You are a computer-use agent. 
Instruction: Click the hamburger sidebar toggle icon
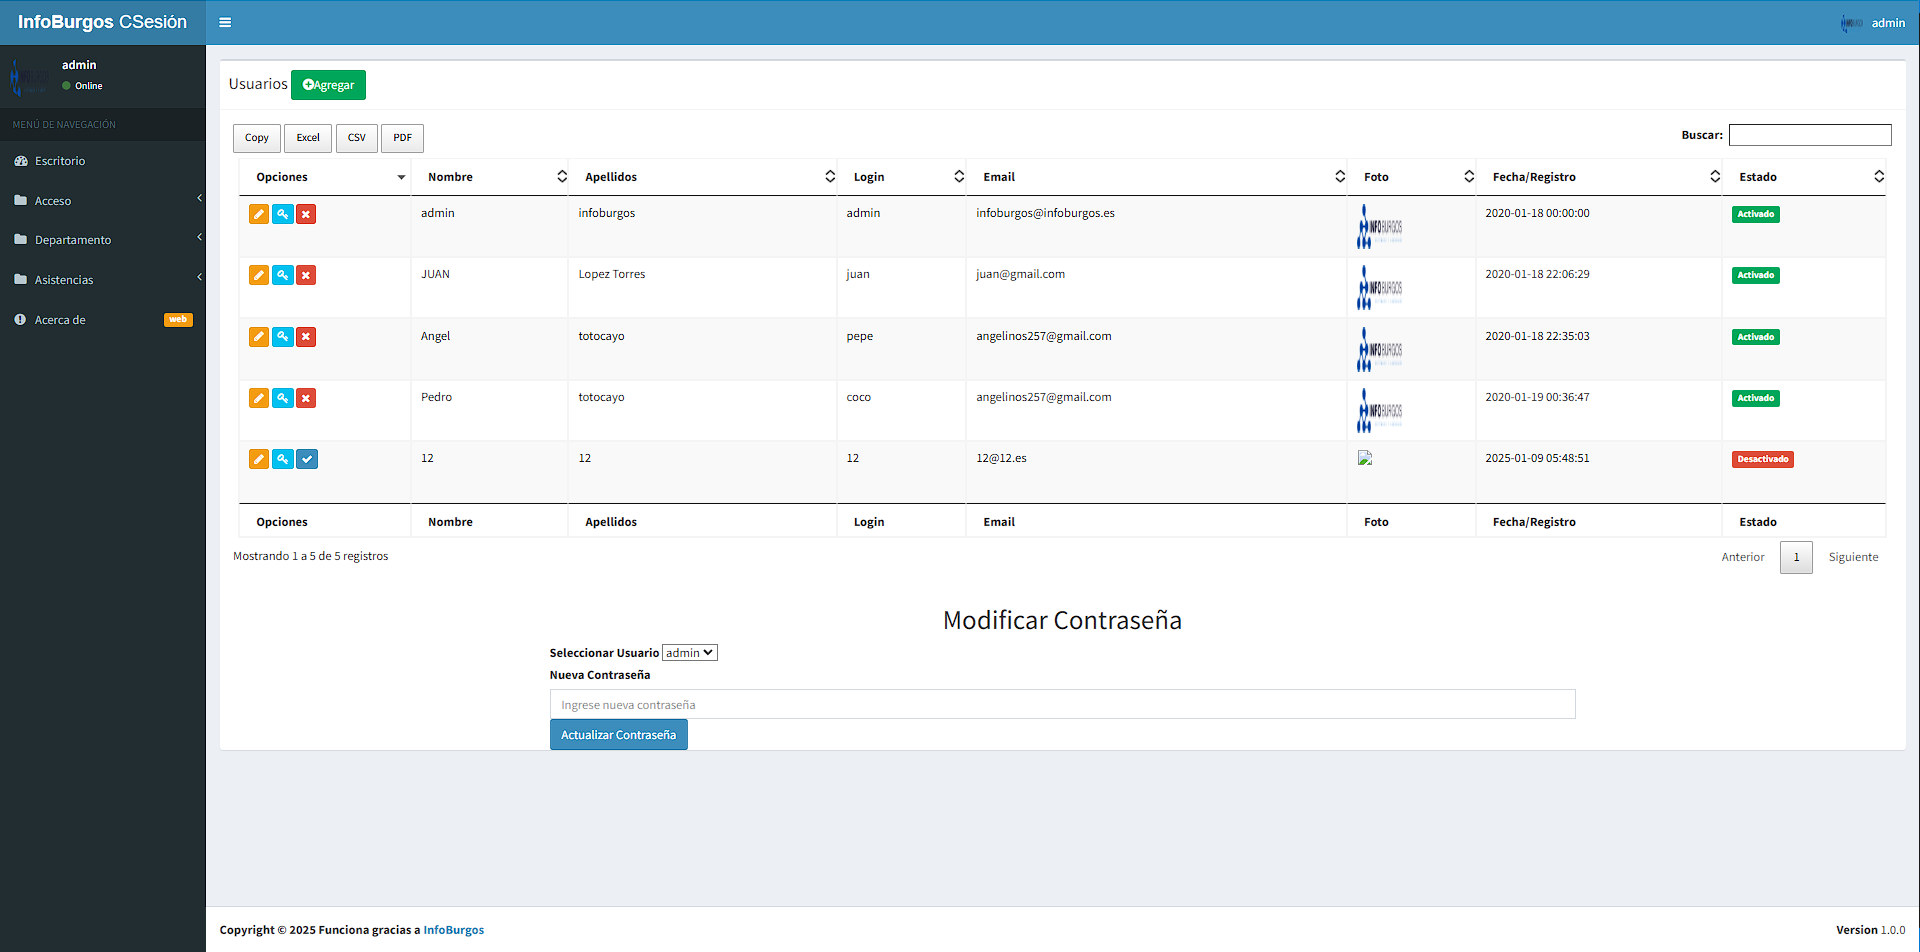tap(225, 22)
